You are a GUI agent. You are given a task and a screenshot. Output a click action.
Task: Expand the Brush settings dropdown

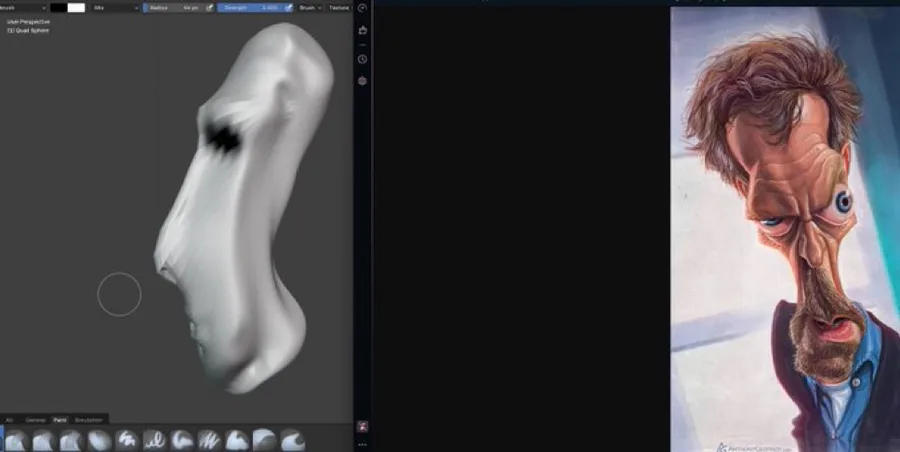pos(310,8)
